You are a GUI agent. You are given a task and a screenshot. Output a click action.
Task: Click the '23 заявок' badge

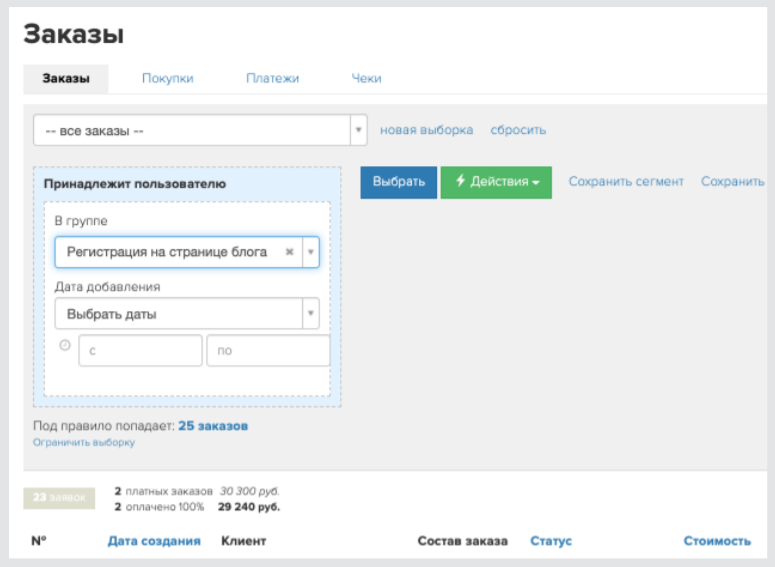(59, 498)
